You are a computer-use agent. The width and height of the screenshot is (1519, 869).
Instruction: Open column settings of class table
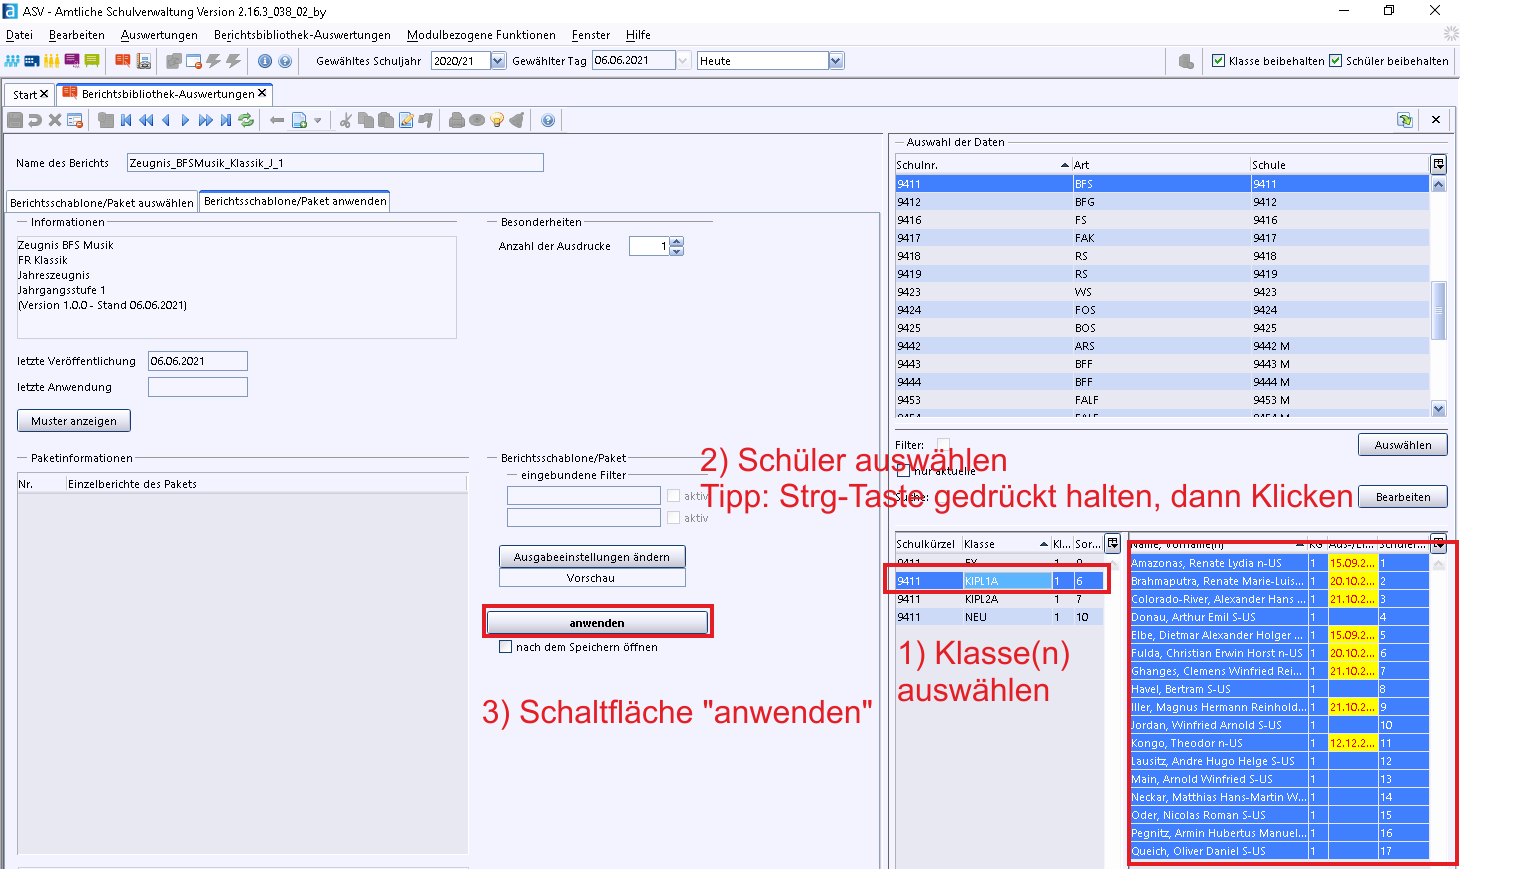coord(1112,543)
